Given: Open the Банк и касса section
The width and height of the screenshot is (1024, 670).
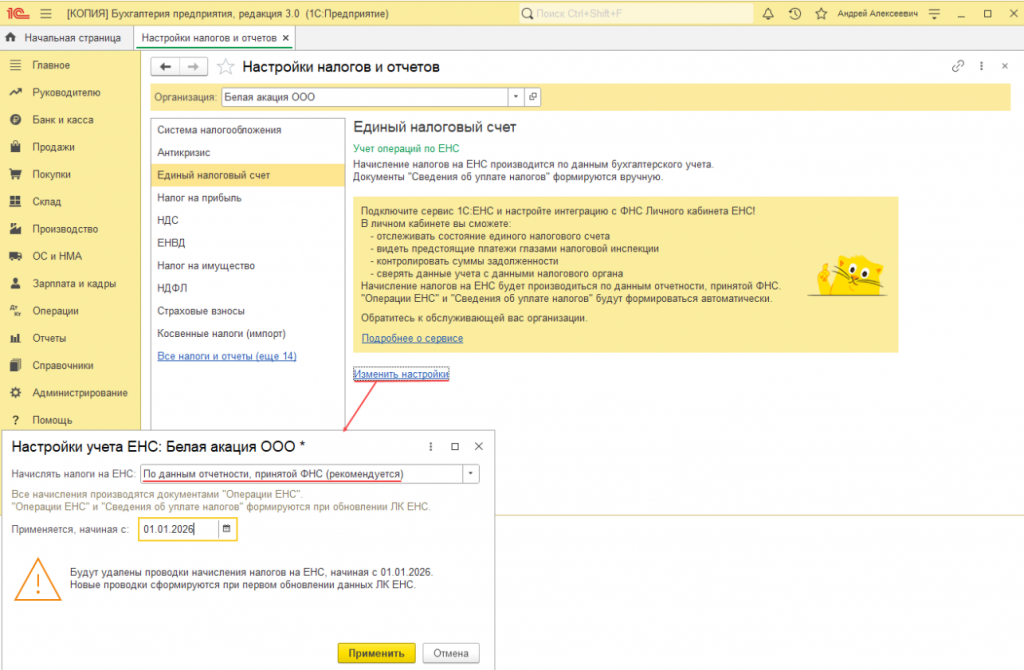Looking at the screenshot, I should [63, 120].
